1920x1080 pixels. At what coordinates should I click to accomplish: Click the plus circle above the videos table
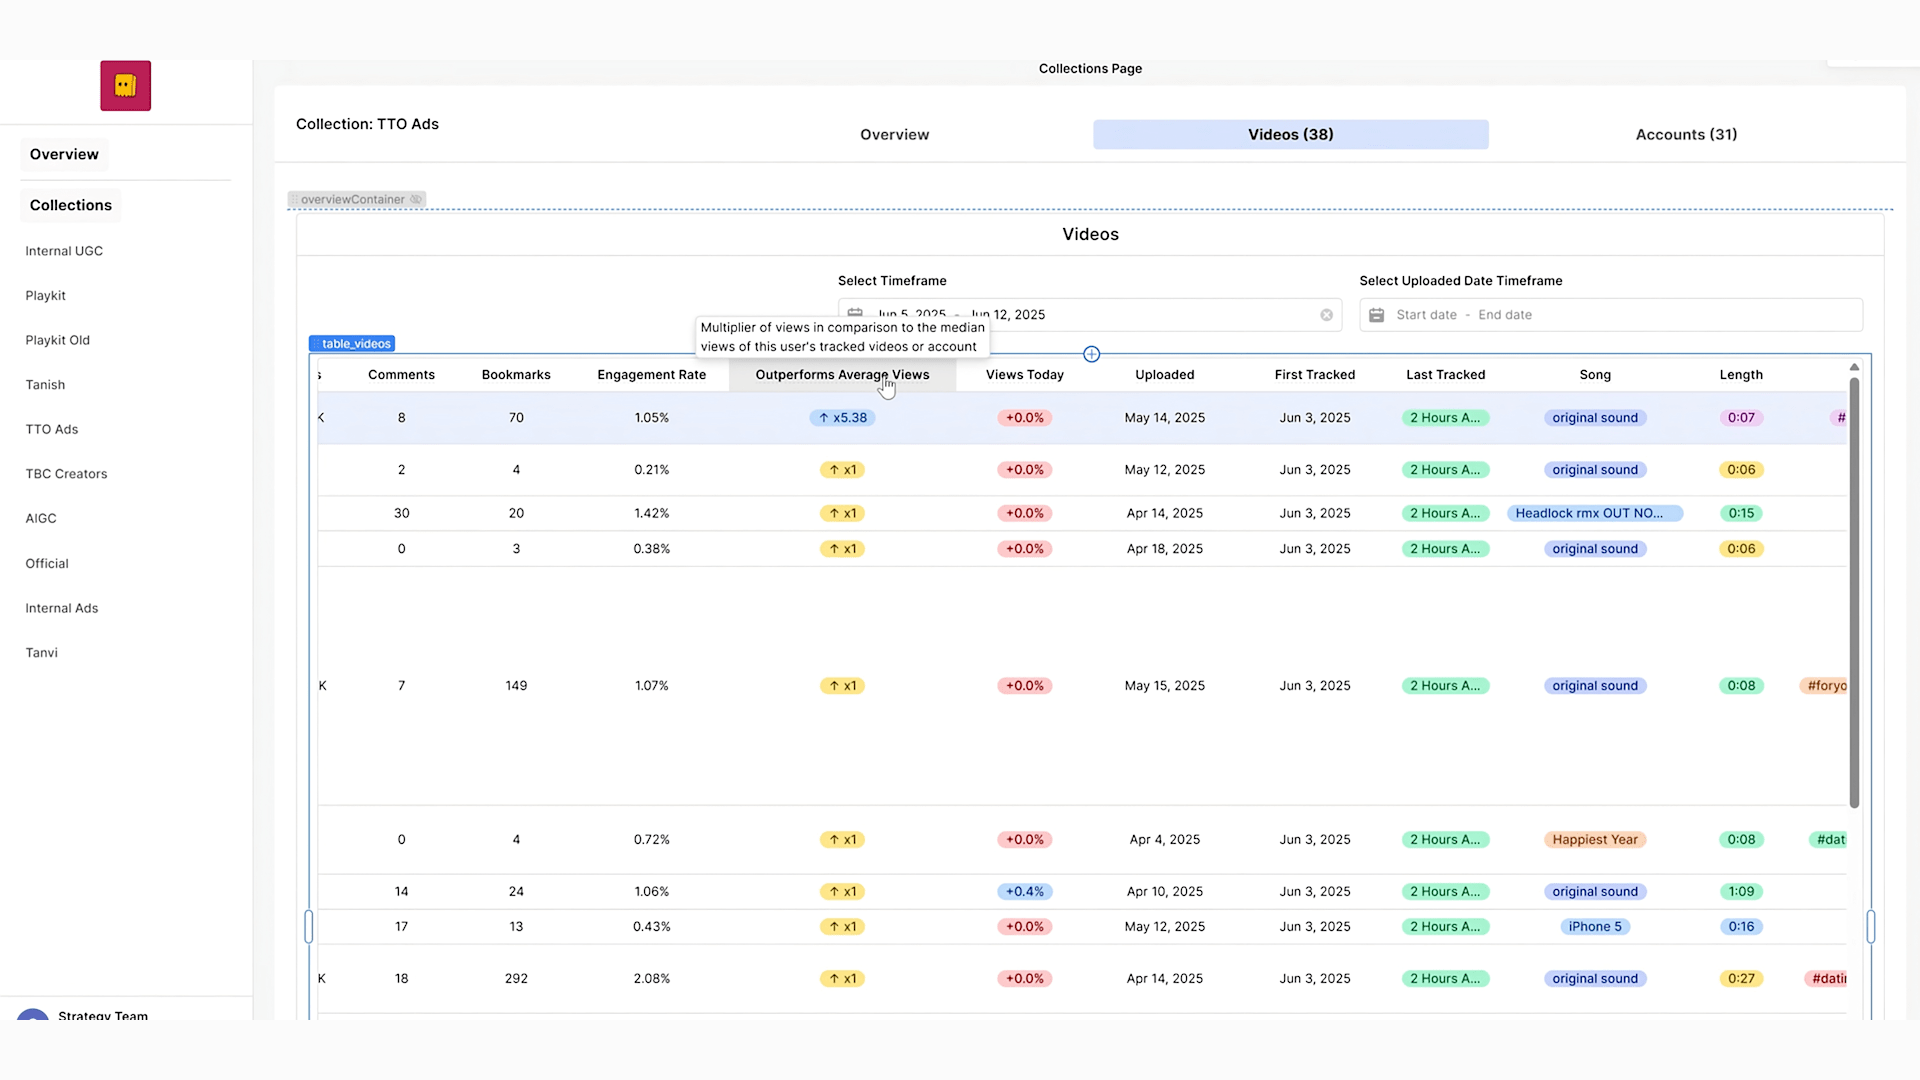pyautogui.click(x=1091, y=353)
